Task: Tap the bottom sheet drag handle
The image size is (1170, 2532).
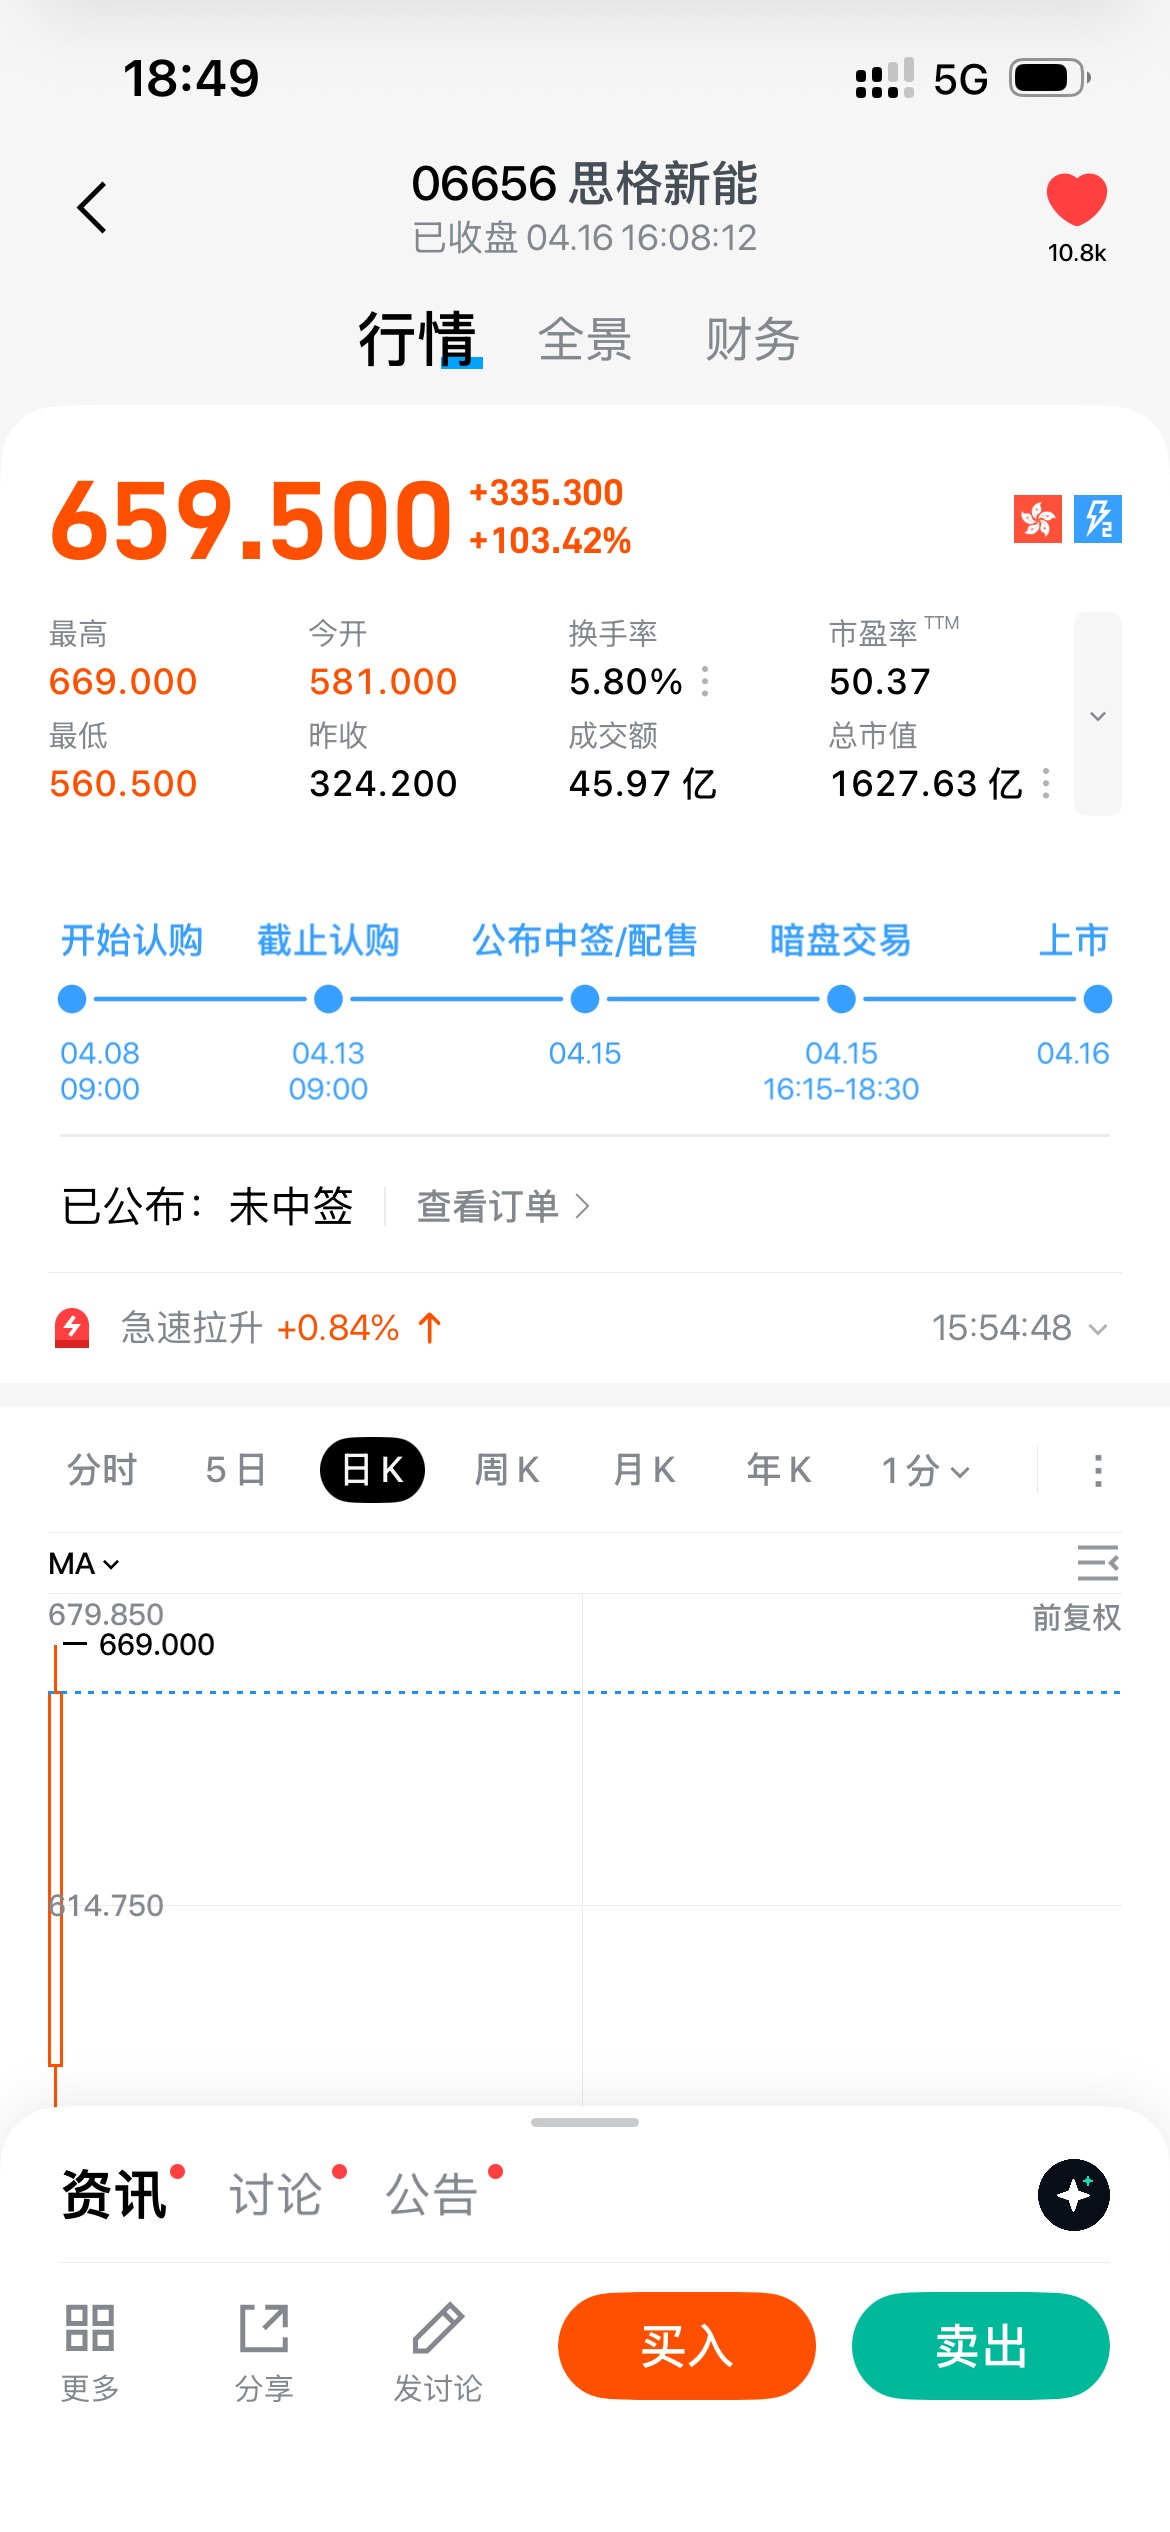Action: [x=585, y=2122]
